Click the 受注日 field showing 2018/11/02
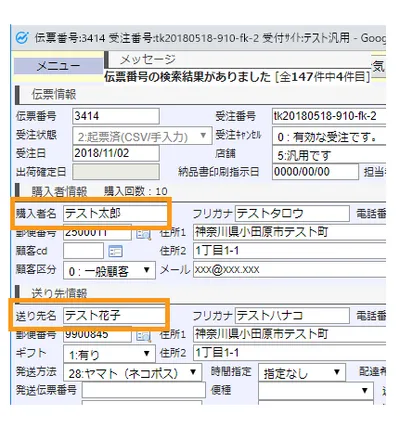This screenshot has width=400, height=429. (116, 153)
